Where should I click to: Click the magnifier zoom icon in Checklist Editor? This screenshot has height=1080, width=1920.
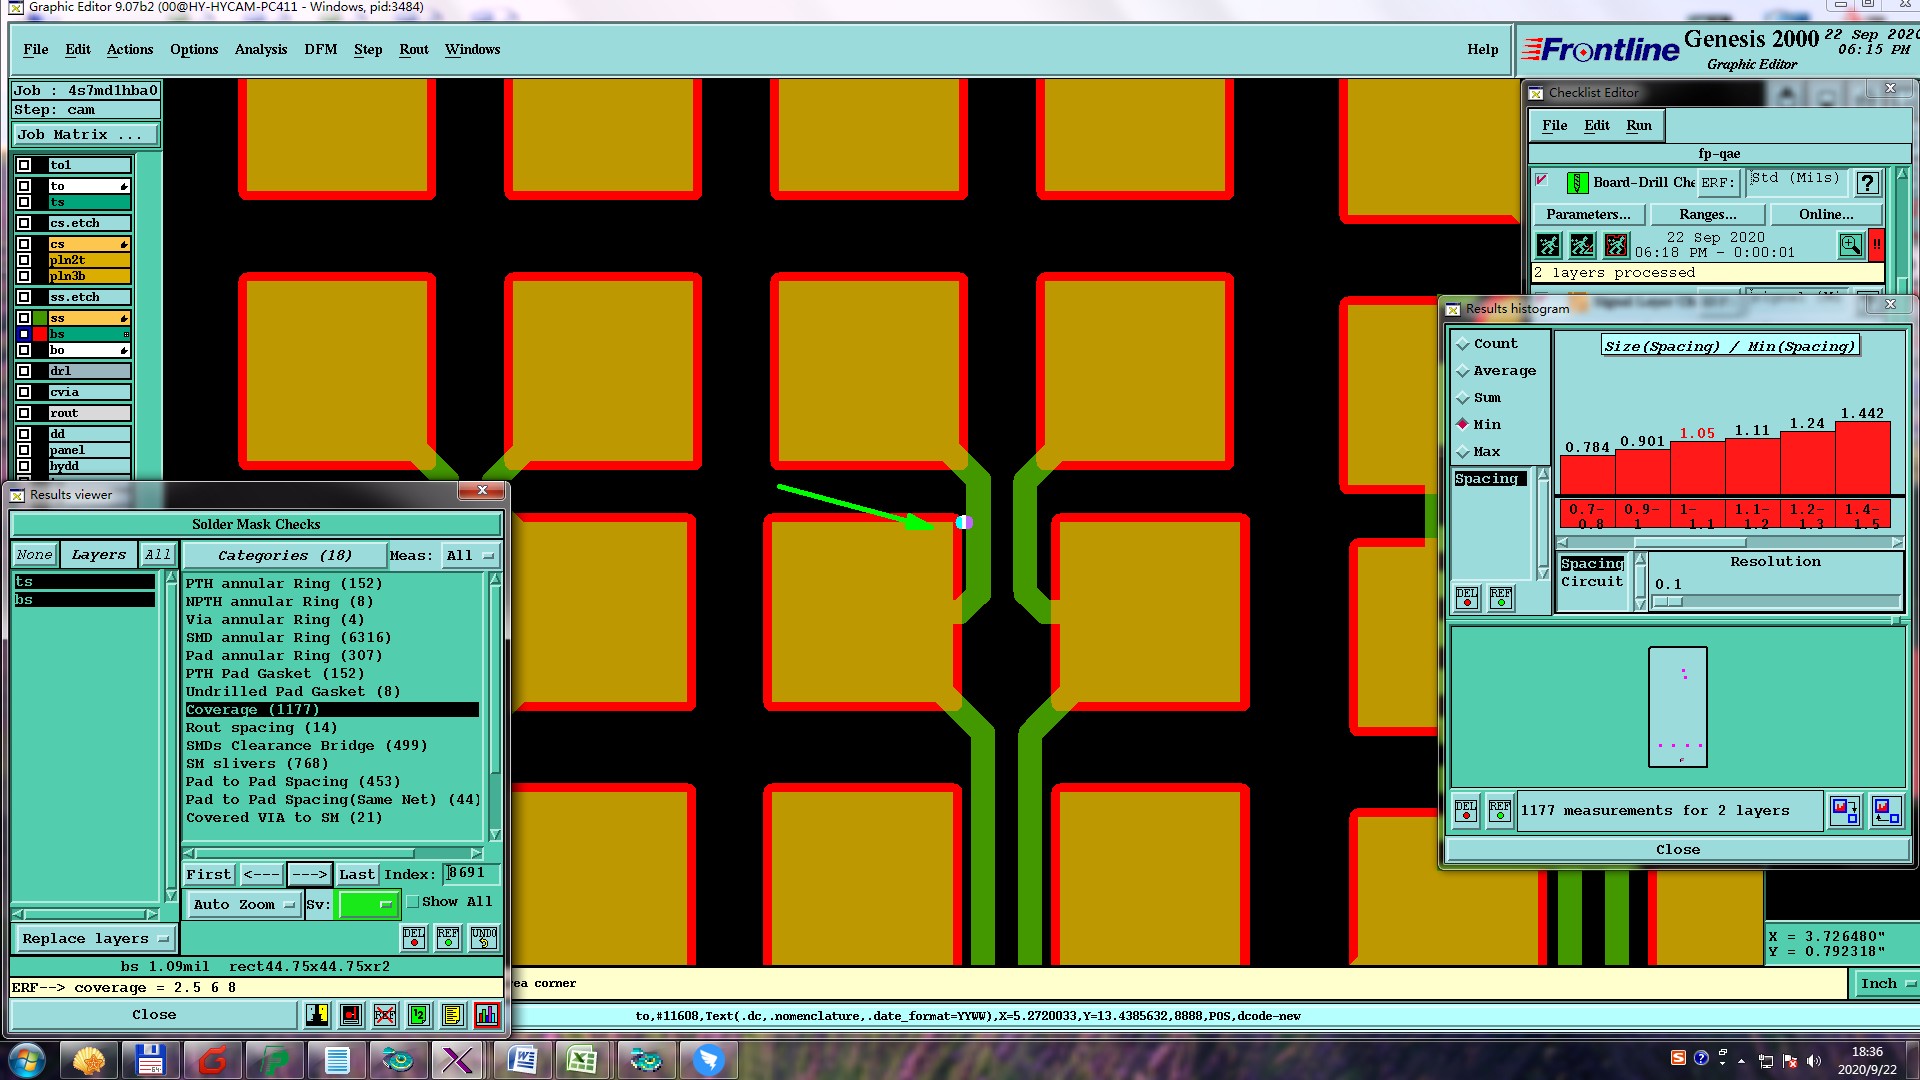(1850, 245)
